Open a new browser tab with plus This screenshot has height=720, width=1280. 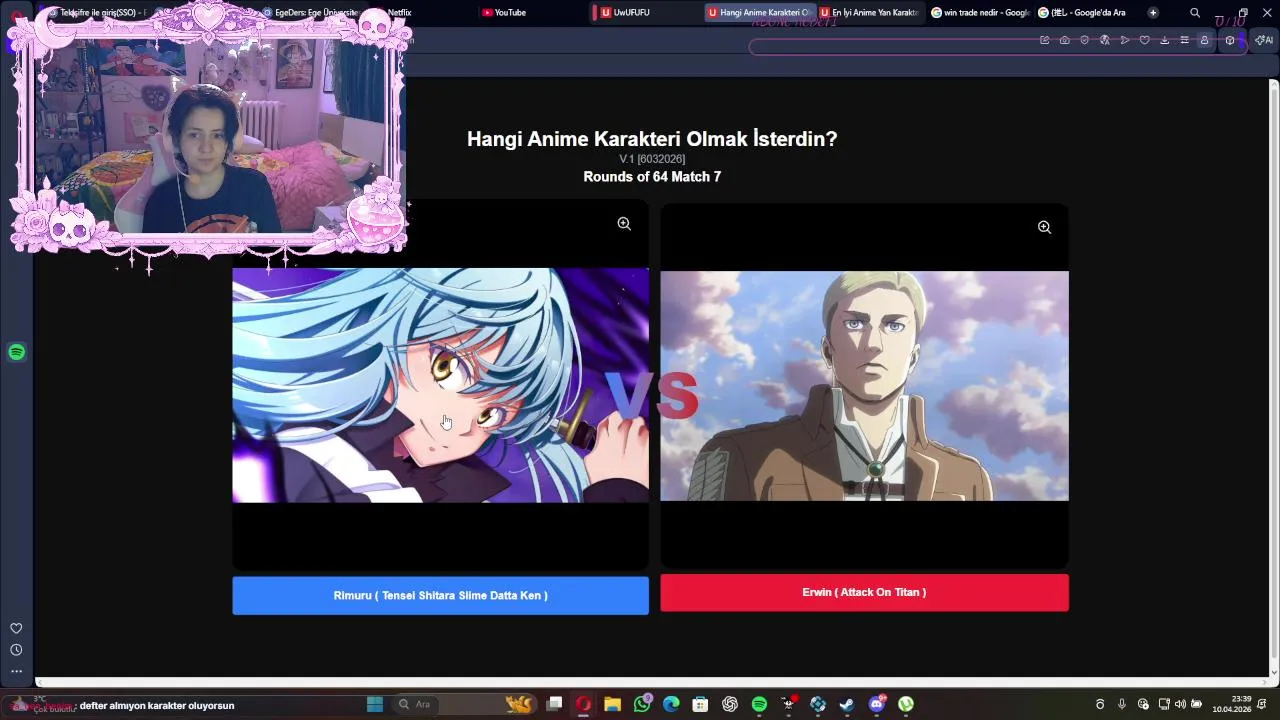point(1153,13)
